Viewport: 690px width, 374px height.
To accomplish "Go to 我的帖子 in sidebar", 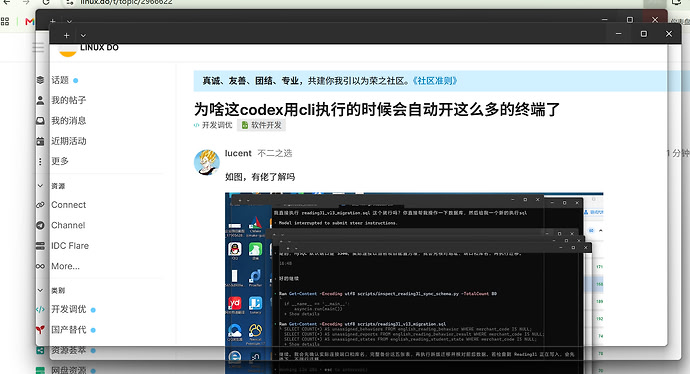I will point(69,100).
